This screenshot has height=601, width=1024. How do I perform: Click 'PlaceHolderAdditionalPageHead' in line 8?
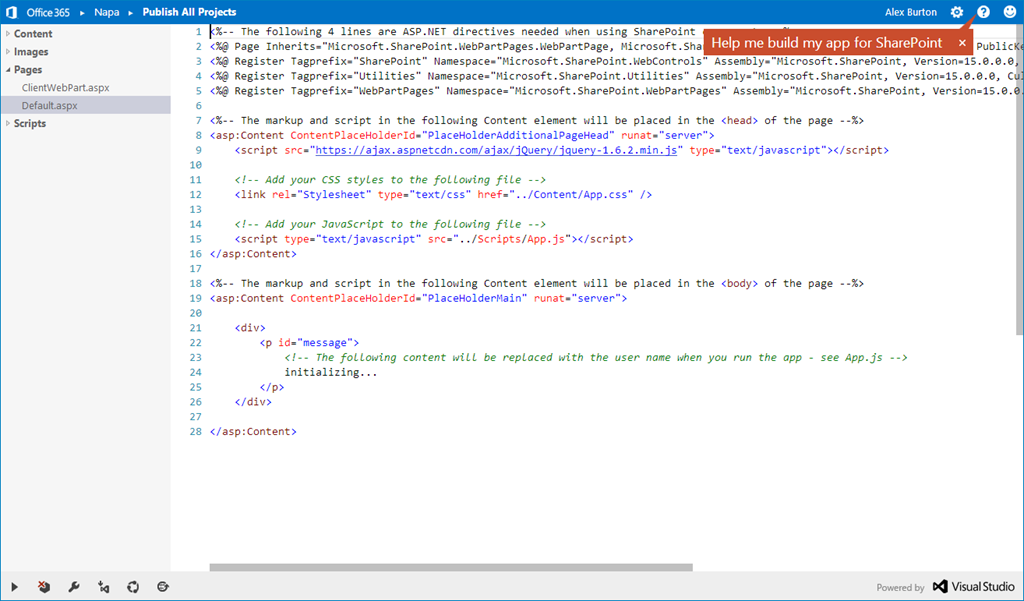click(x=519, y=135)
